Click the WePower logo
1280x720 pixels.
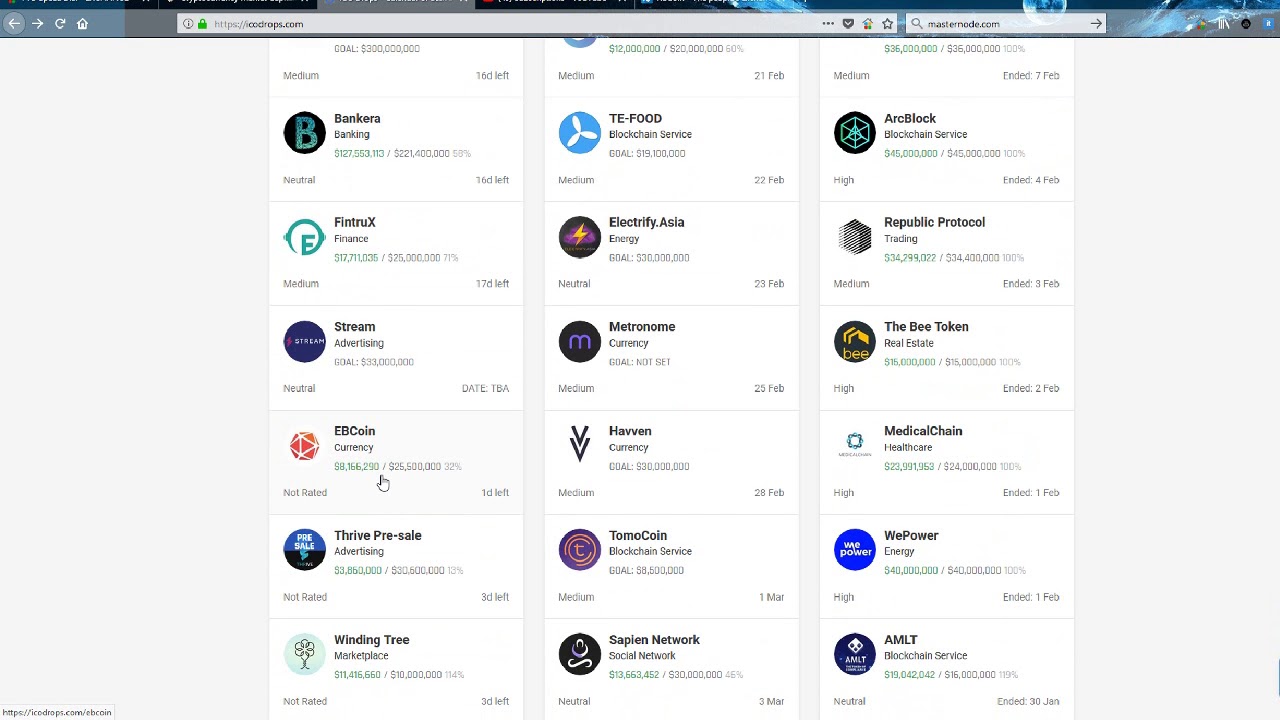(854, 550)
